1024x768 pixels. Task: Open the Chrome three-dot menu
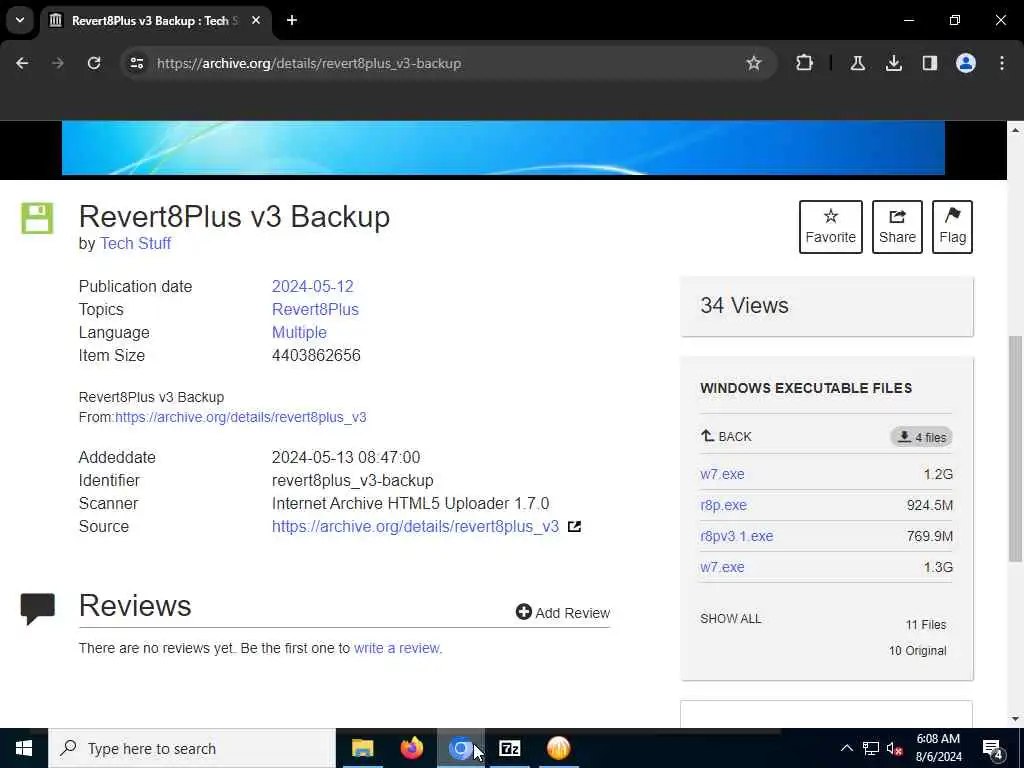(1002, 63)
